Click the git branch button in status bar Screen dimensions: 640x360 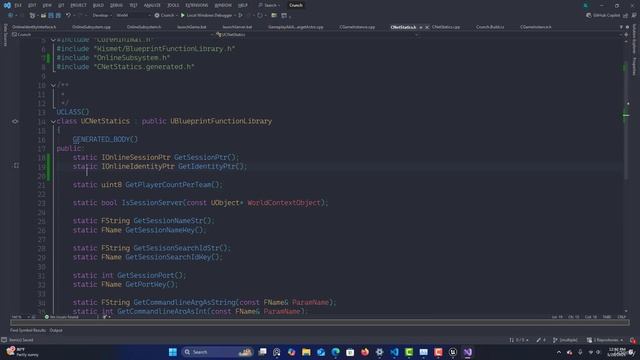click(565, 340)
